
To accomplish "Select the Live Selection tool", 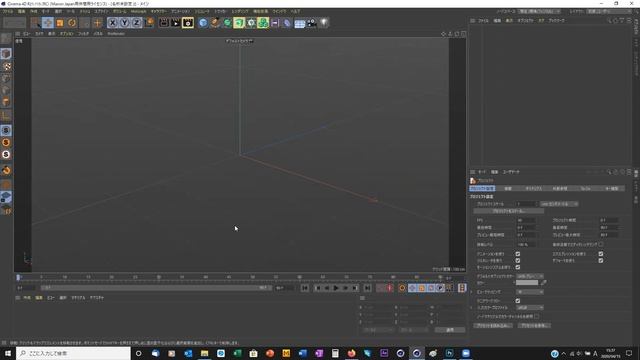I will click(36, 23).
